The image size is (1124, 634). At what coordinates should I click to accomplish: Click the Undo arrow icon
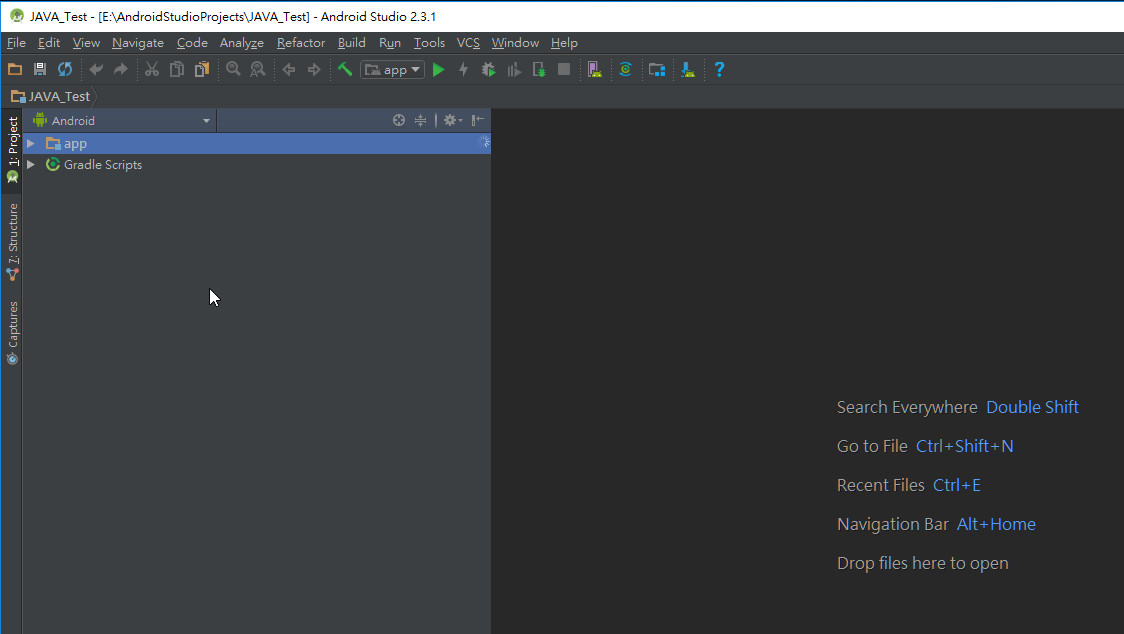[96, 70]
